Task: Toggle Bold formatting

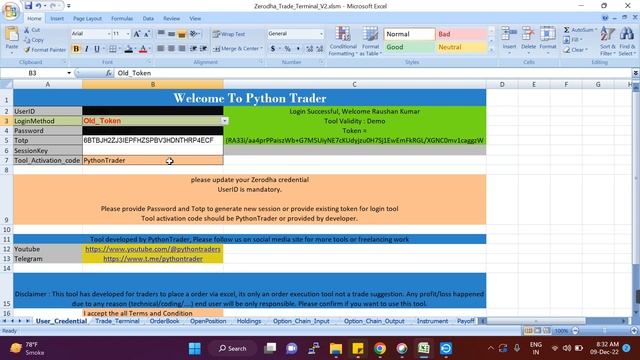Action: tap(76, 49)
